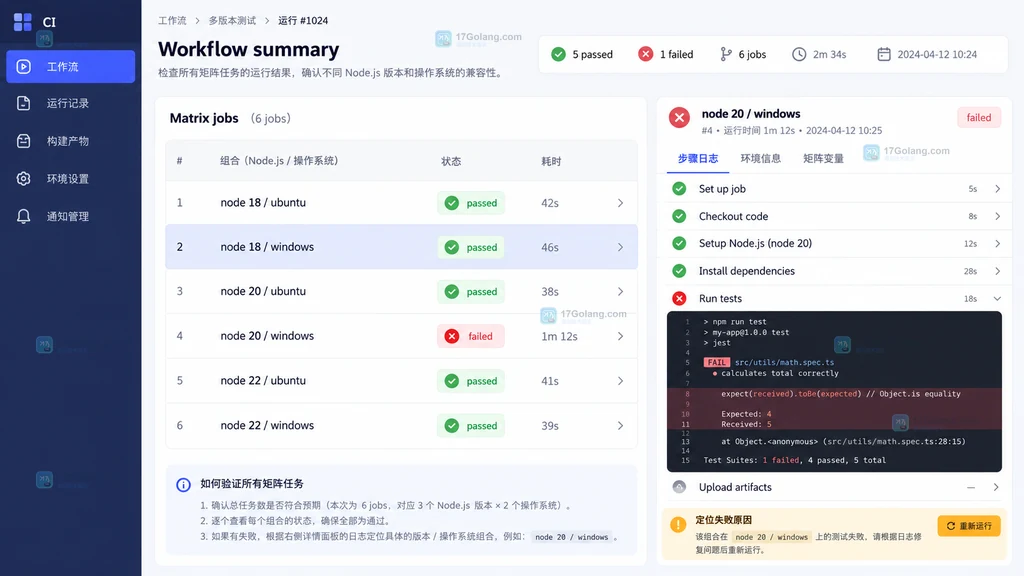1024x576 pixels.
Task: Select the node 20 / ubuntu row
Action: click(402, 291)
